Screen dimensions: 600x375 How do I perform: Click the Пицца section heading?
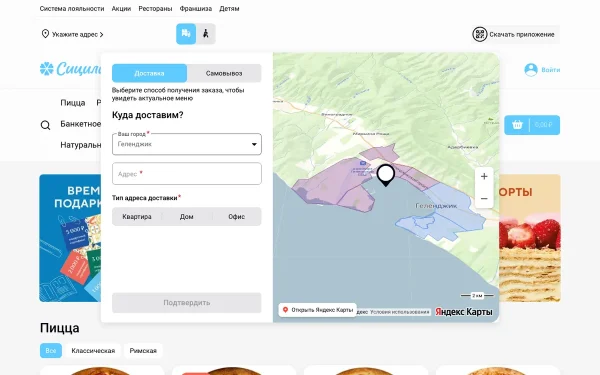(x=60, y=328)
